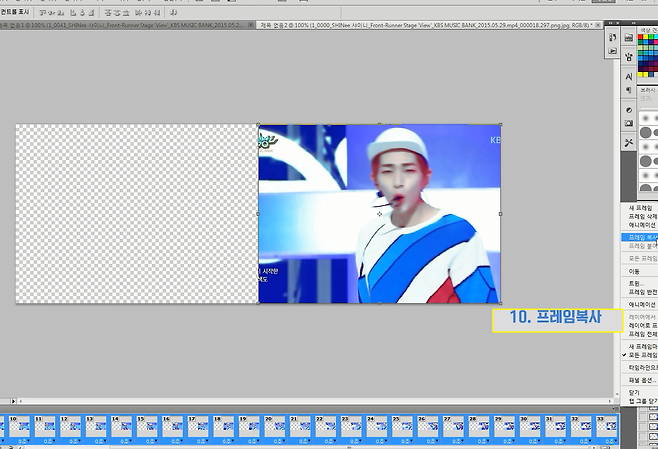
Task: Open the History panel icon in dock
Action: coord(613,38)
